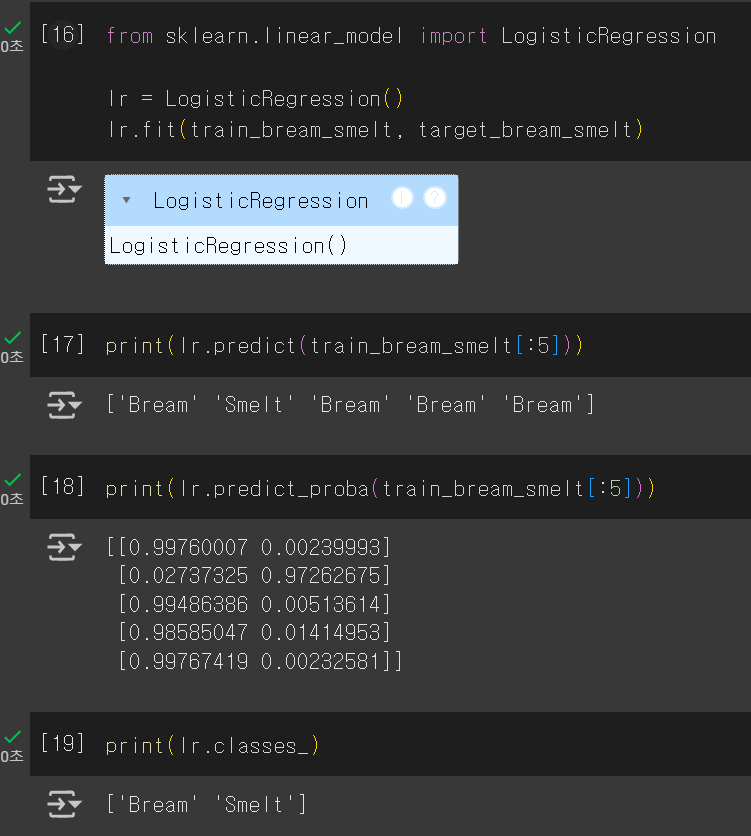Viewport: 751px width, 836px height.
Task: Run cell [16] via its execution counter
Action: [x=62, y=35]
